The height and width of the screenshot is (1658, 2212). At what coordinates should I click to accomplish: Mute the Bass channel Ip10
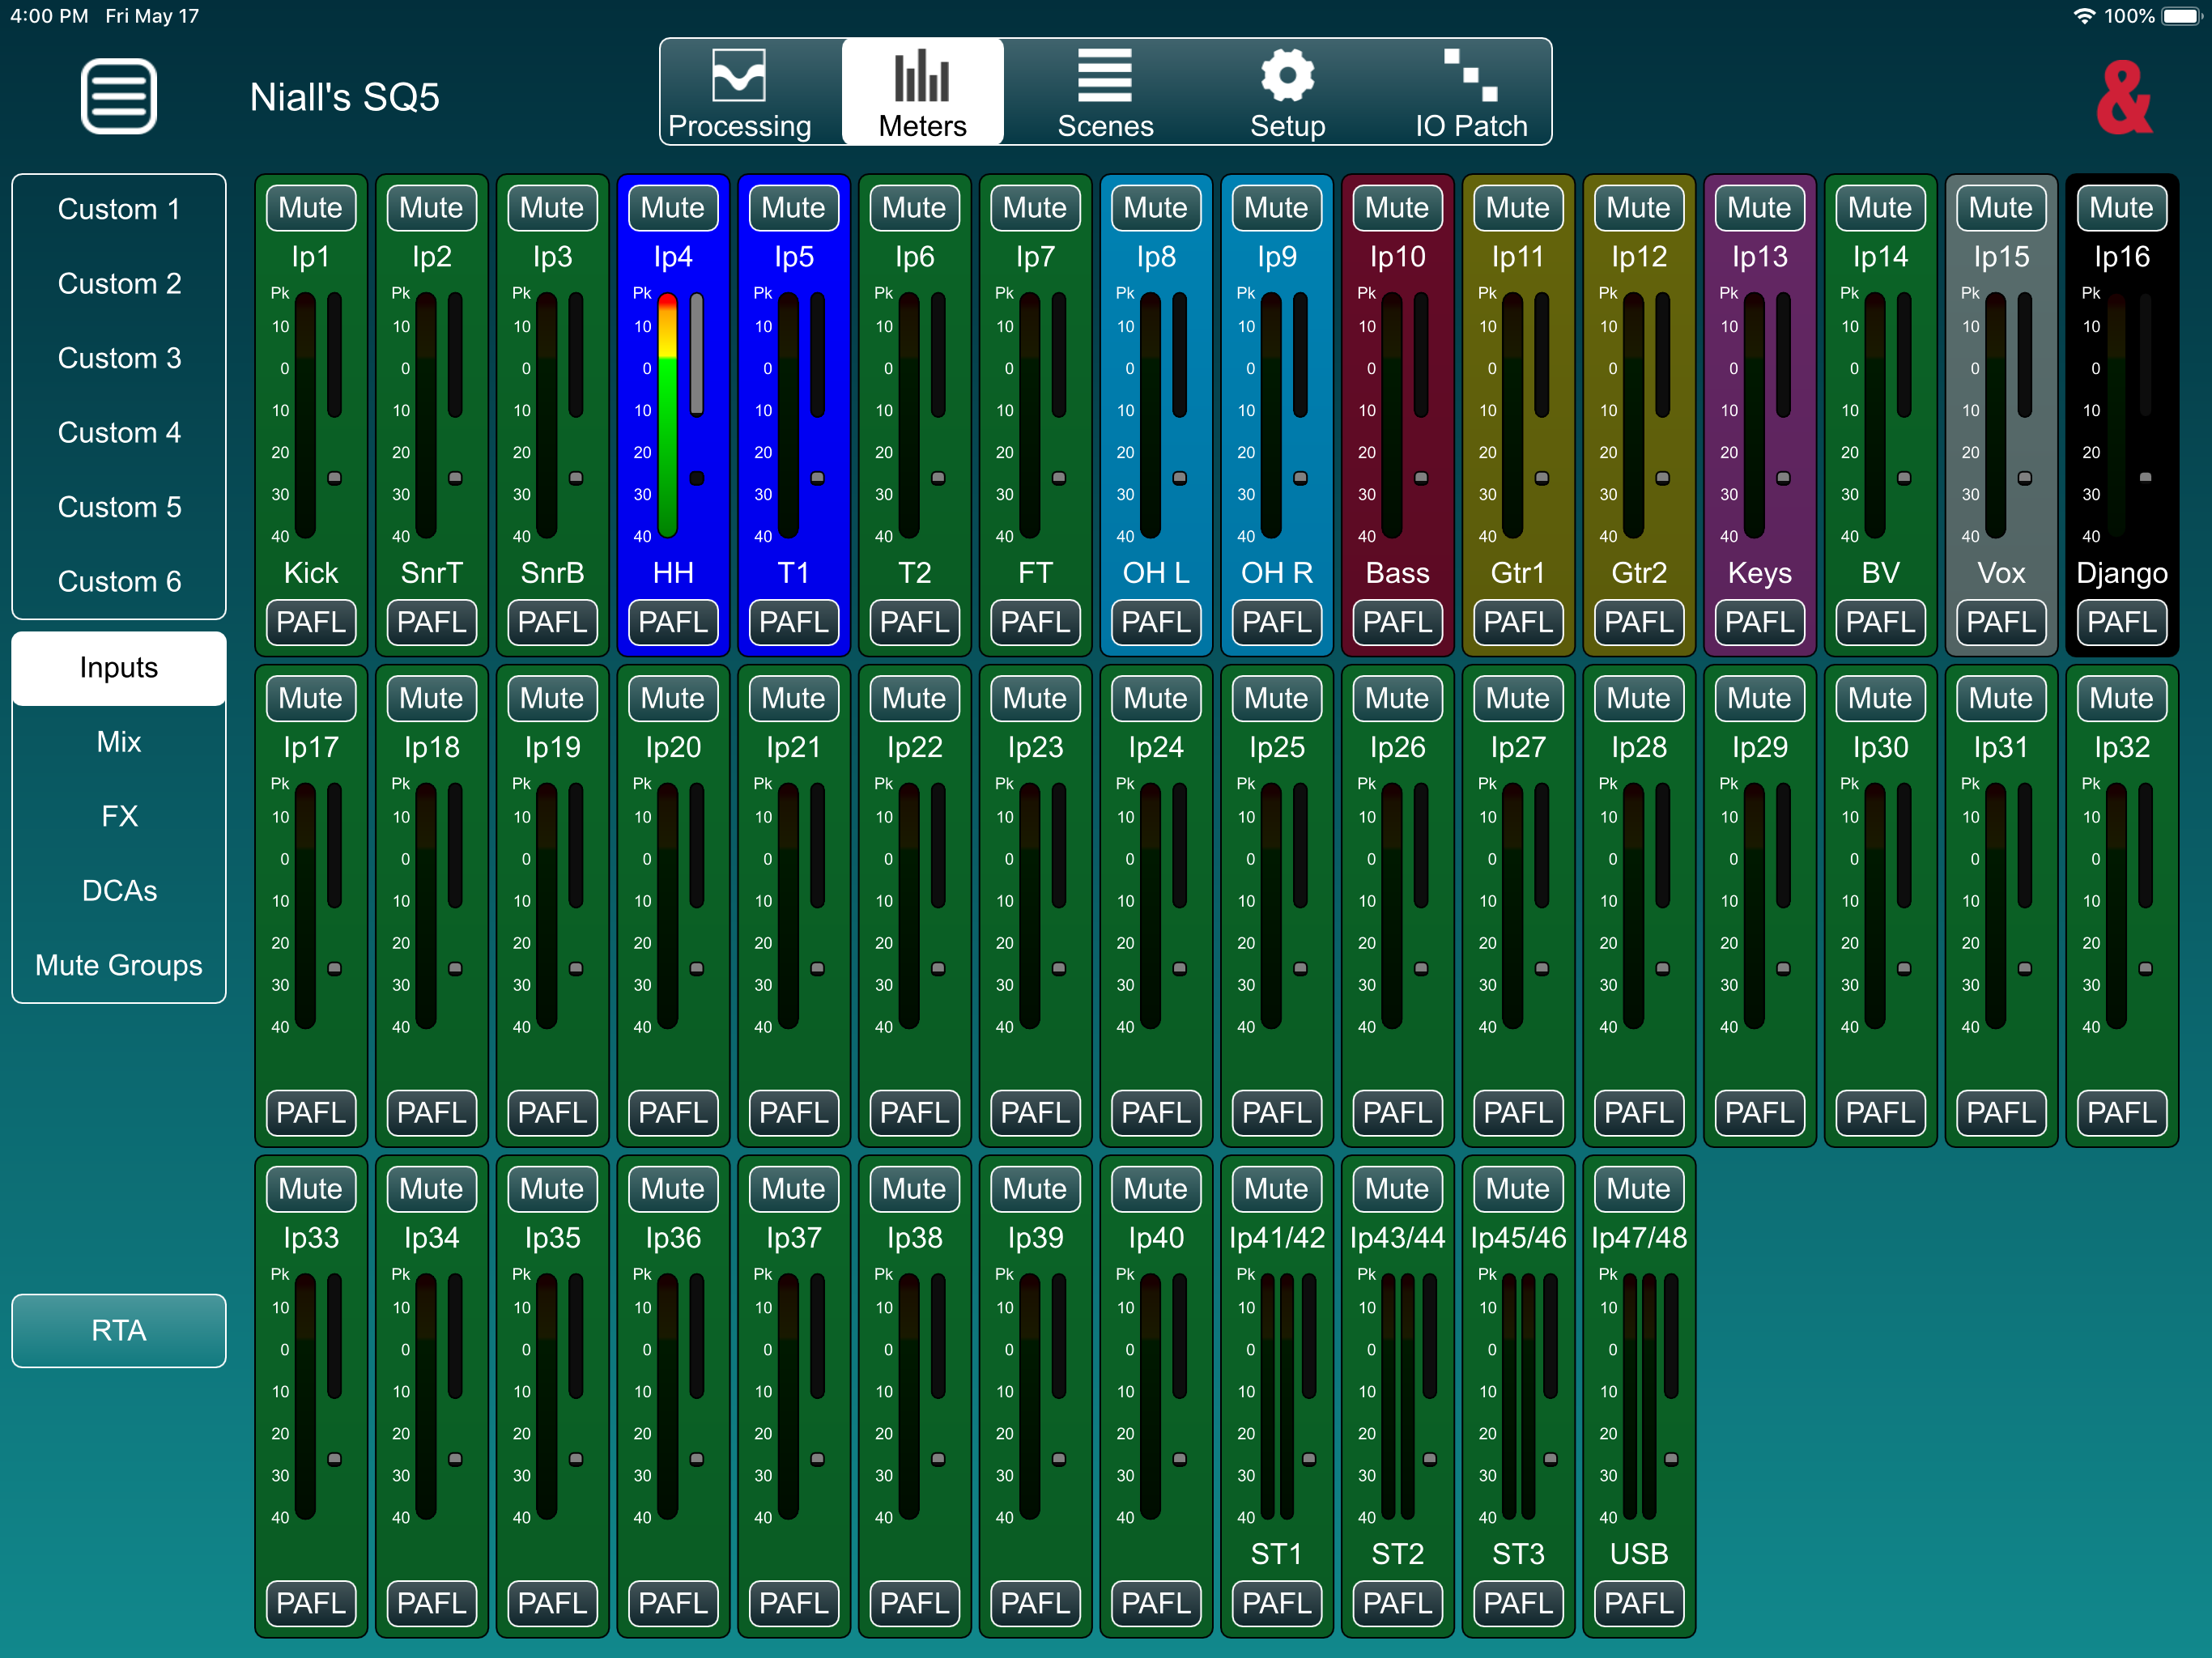tap(1397, 207)
